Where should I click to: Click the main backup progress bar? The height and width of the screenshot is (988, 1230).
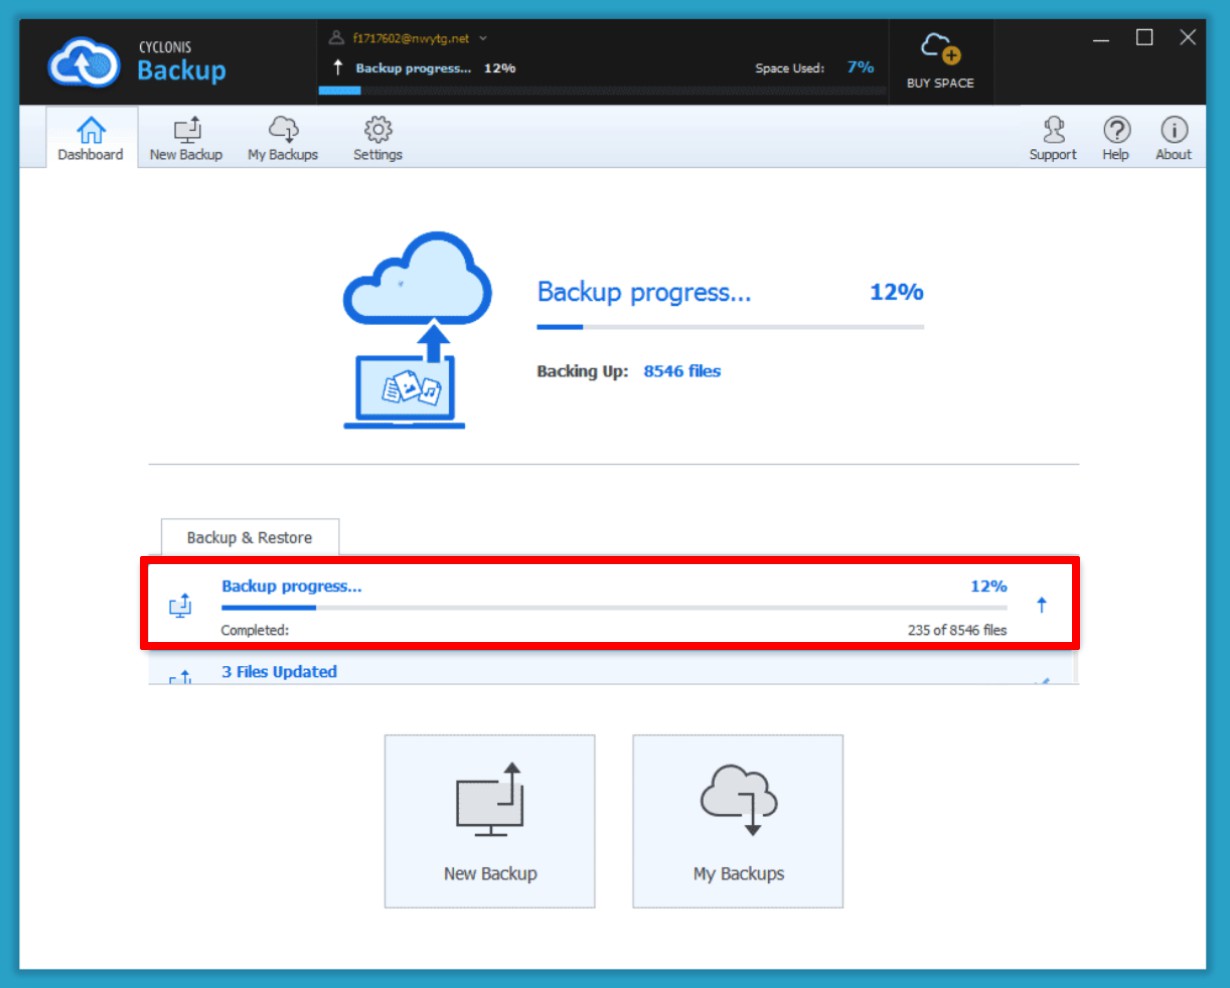click(730, 327)
